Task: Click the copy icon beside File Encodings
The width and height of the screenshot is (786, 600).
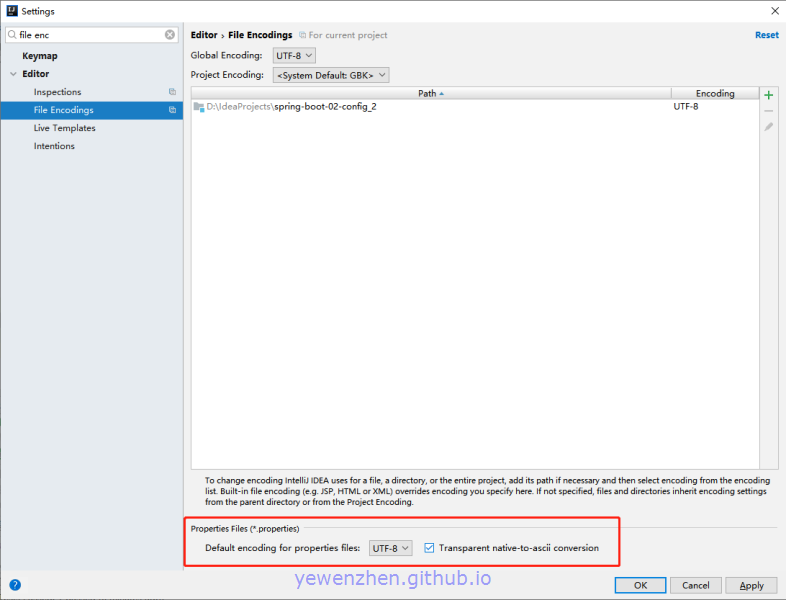Action: [172, 110]
